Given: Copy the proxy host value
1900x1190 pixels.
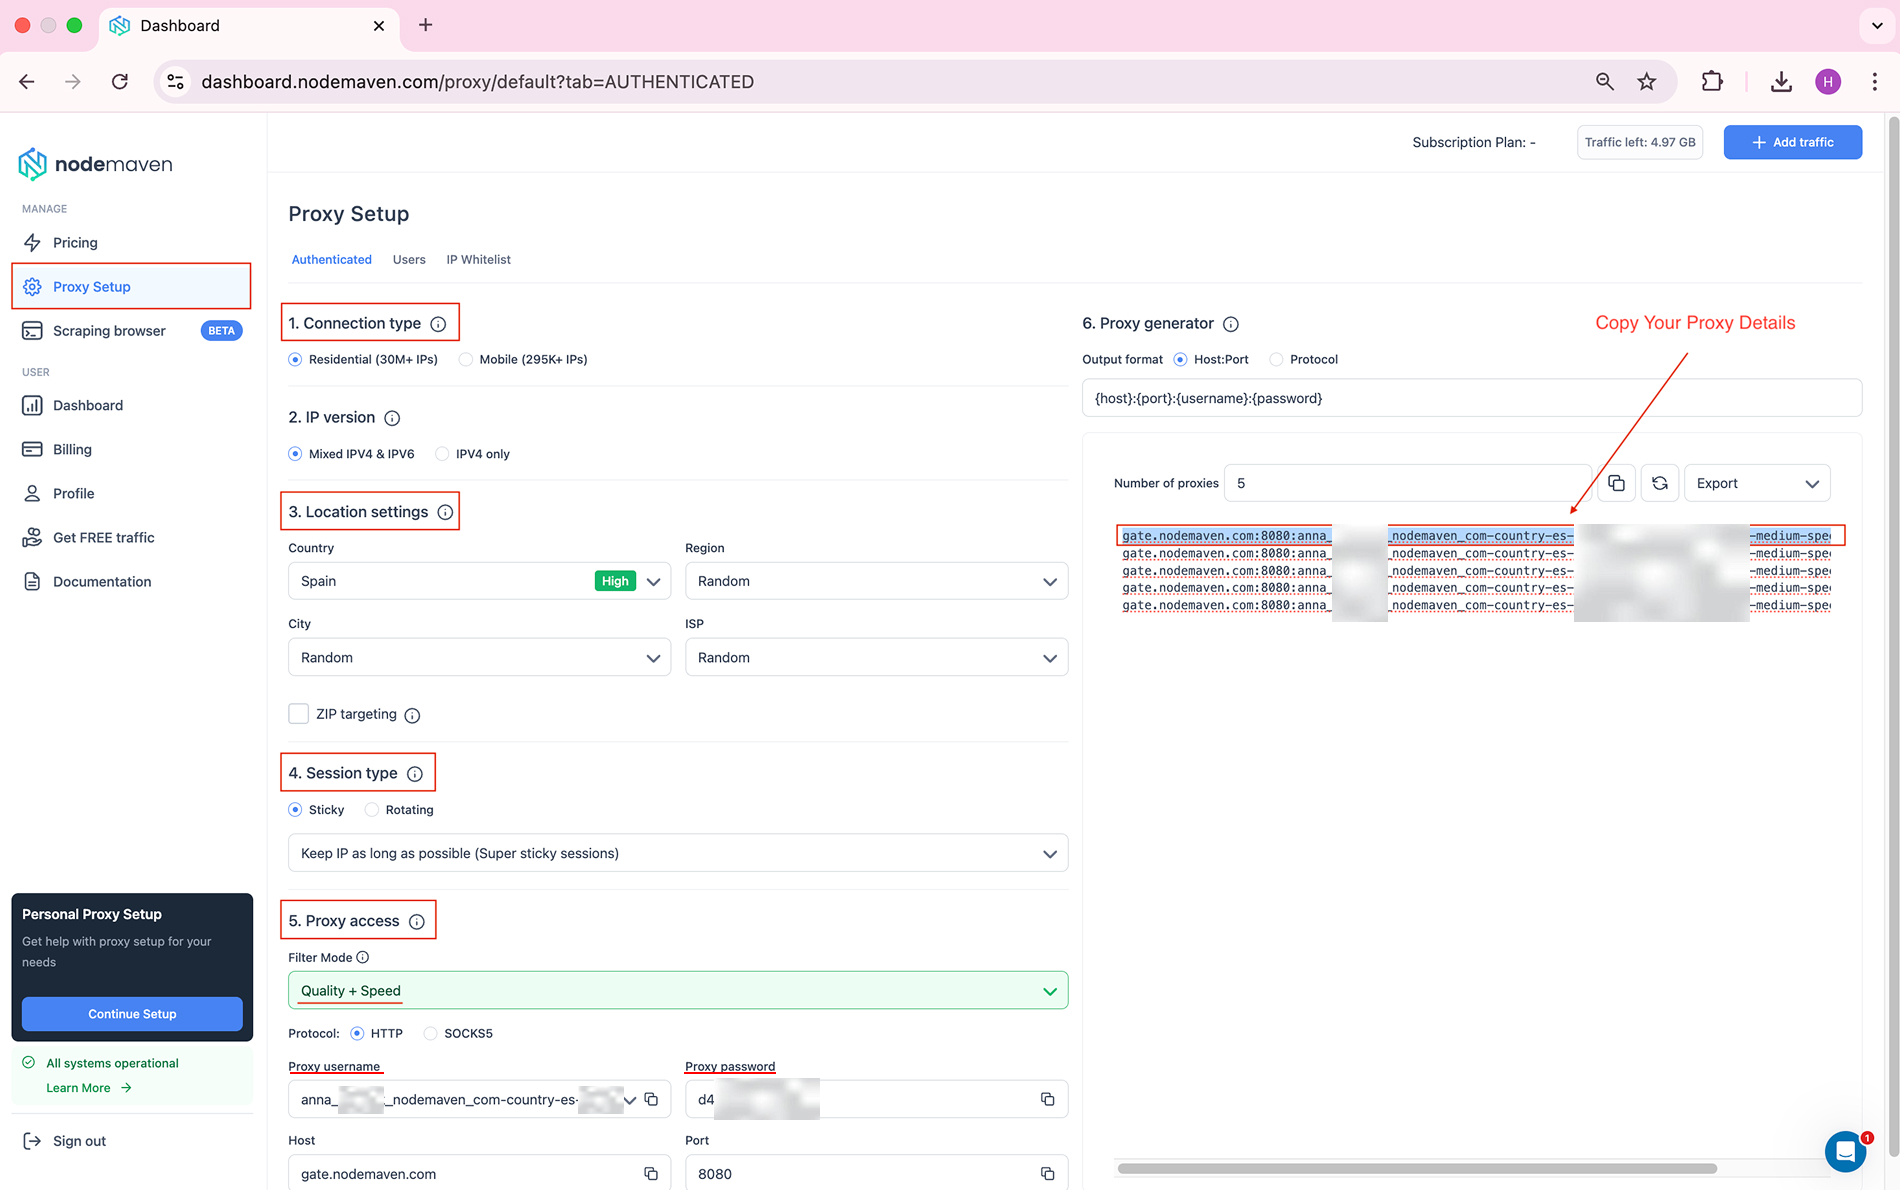Looking at the screenshot, I should tap(650, 1173).
